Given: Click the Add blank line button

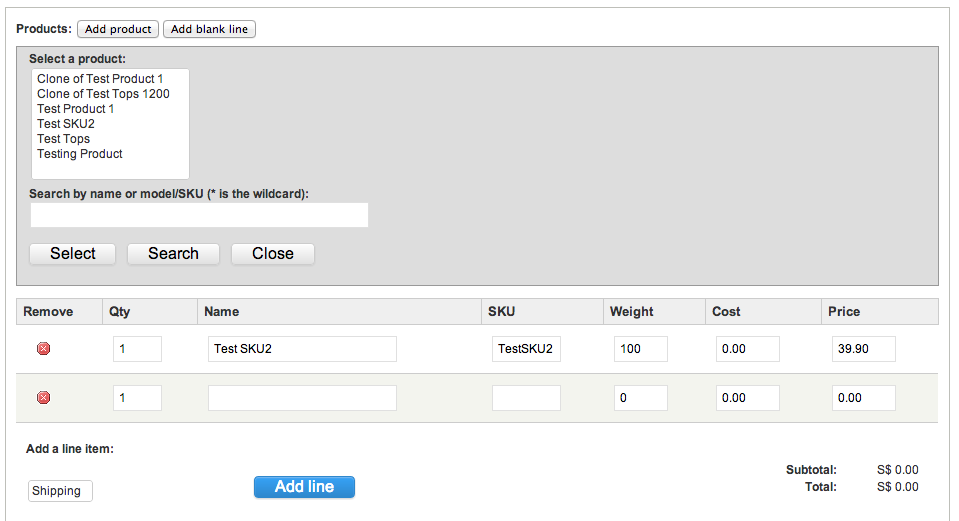Looking at the screenshot, I should click(x=209, y=29).
